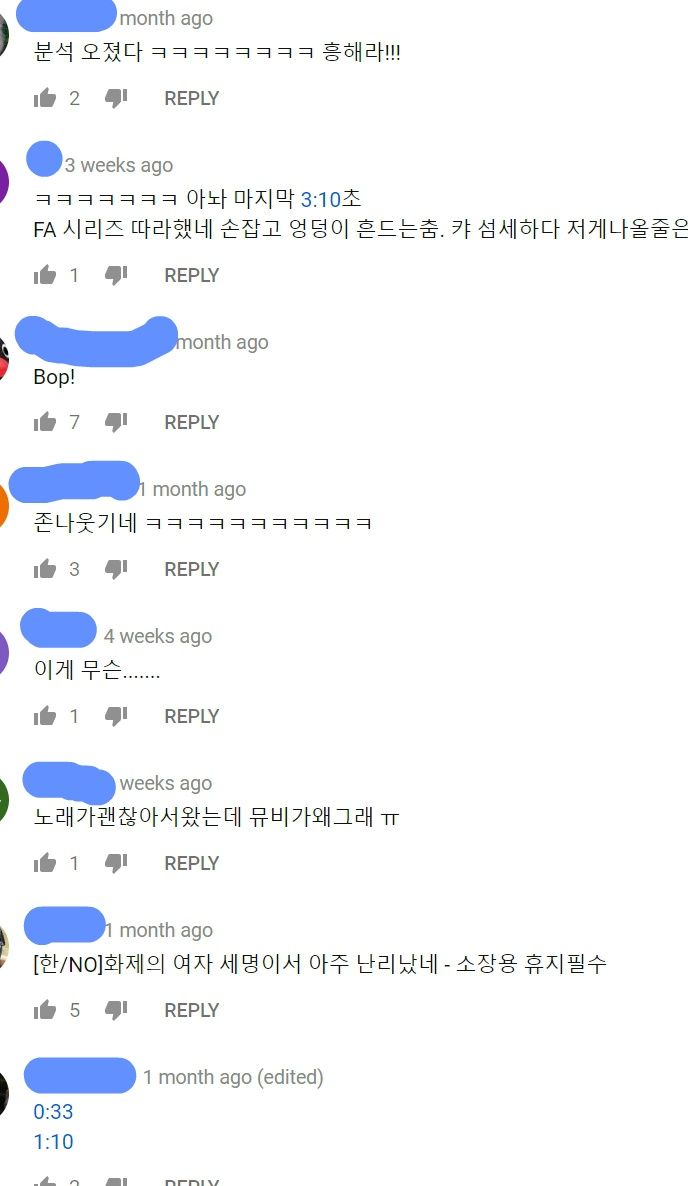688x1186 pixels.
Task: Thumbs down the [한/NO]화제의 comment
Action: tap(116, 1010)
